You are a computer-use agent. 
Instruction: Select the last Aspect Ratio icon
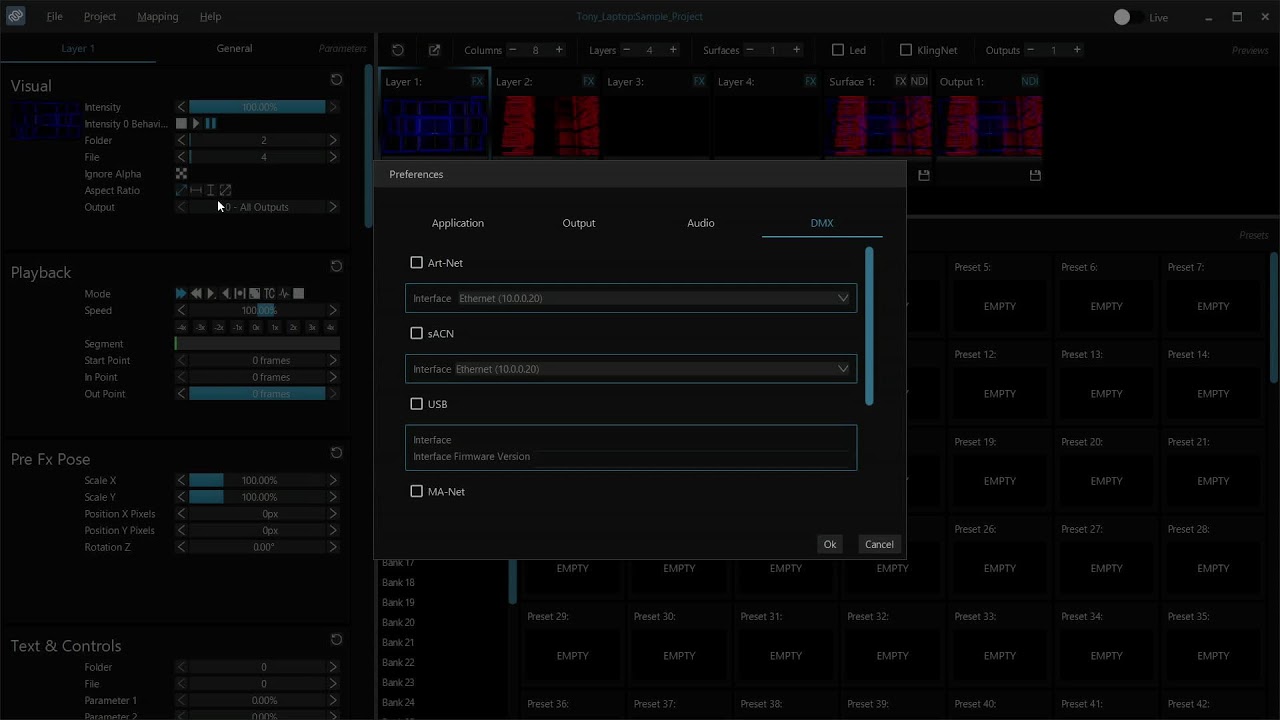[225, 190]
